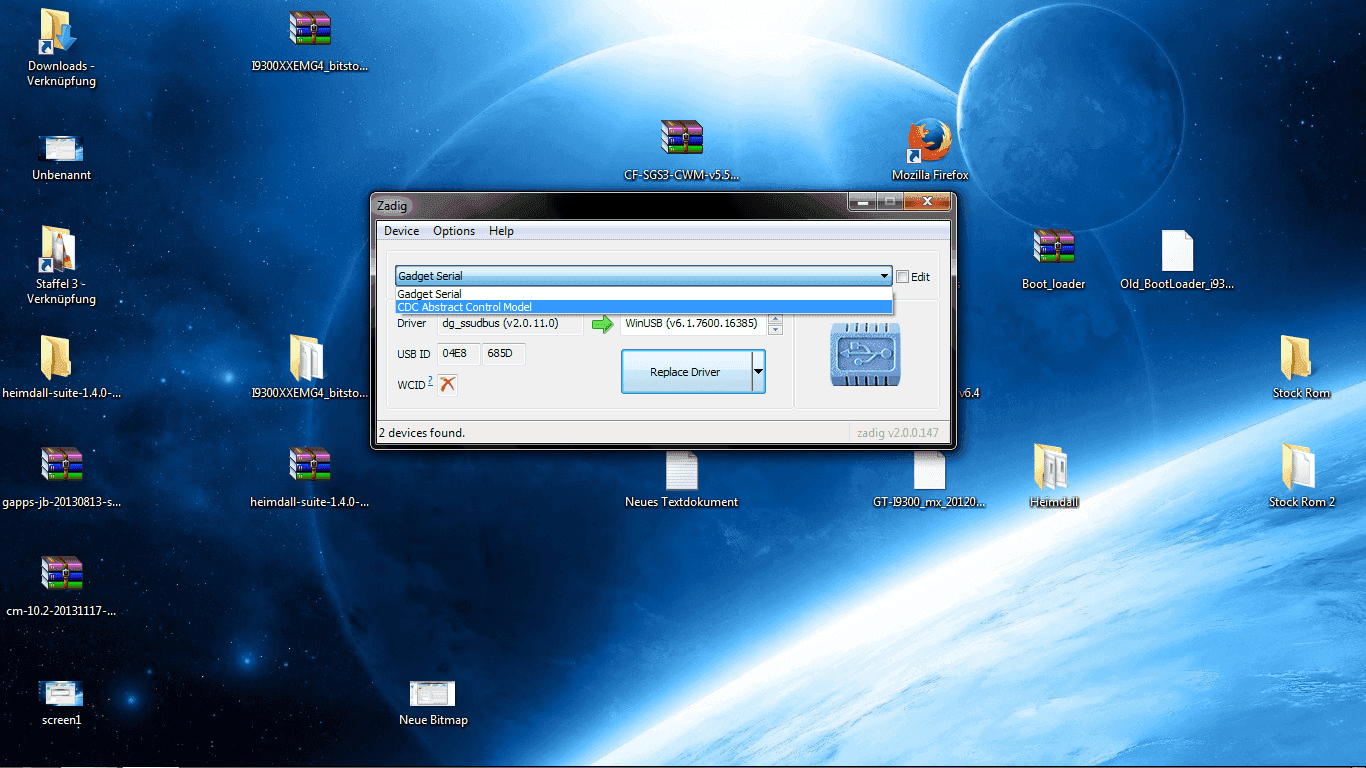
Task: Select the Old_BootLoader_i93 file icon
Action: (x=1177, y=260)
